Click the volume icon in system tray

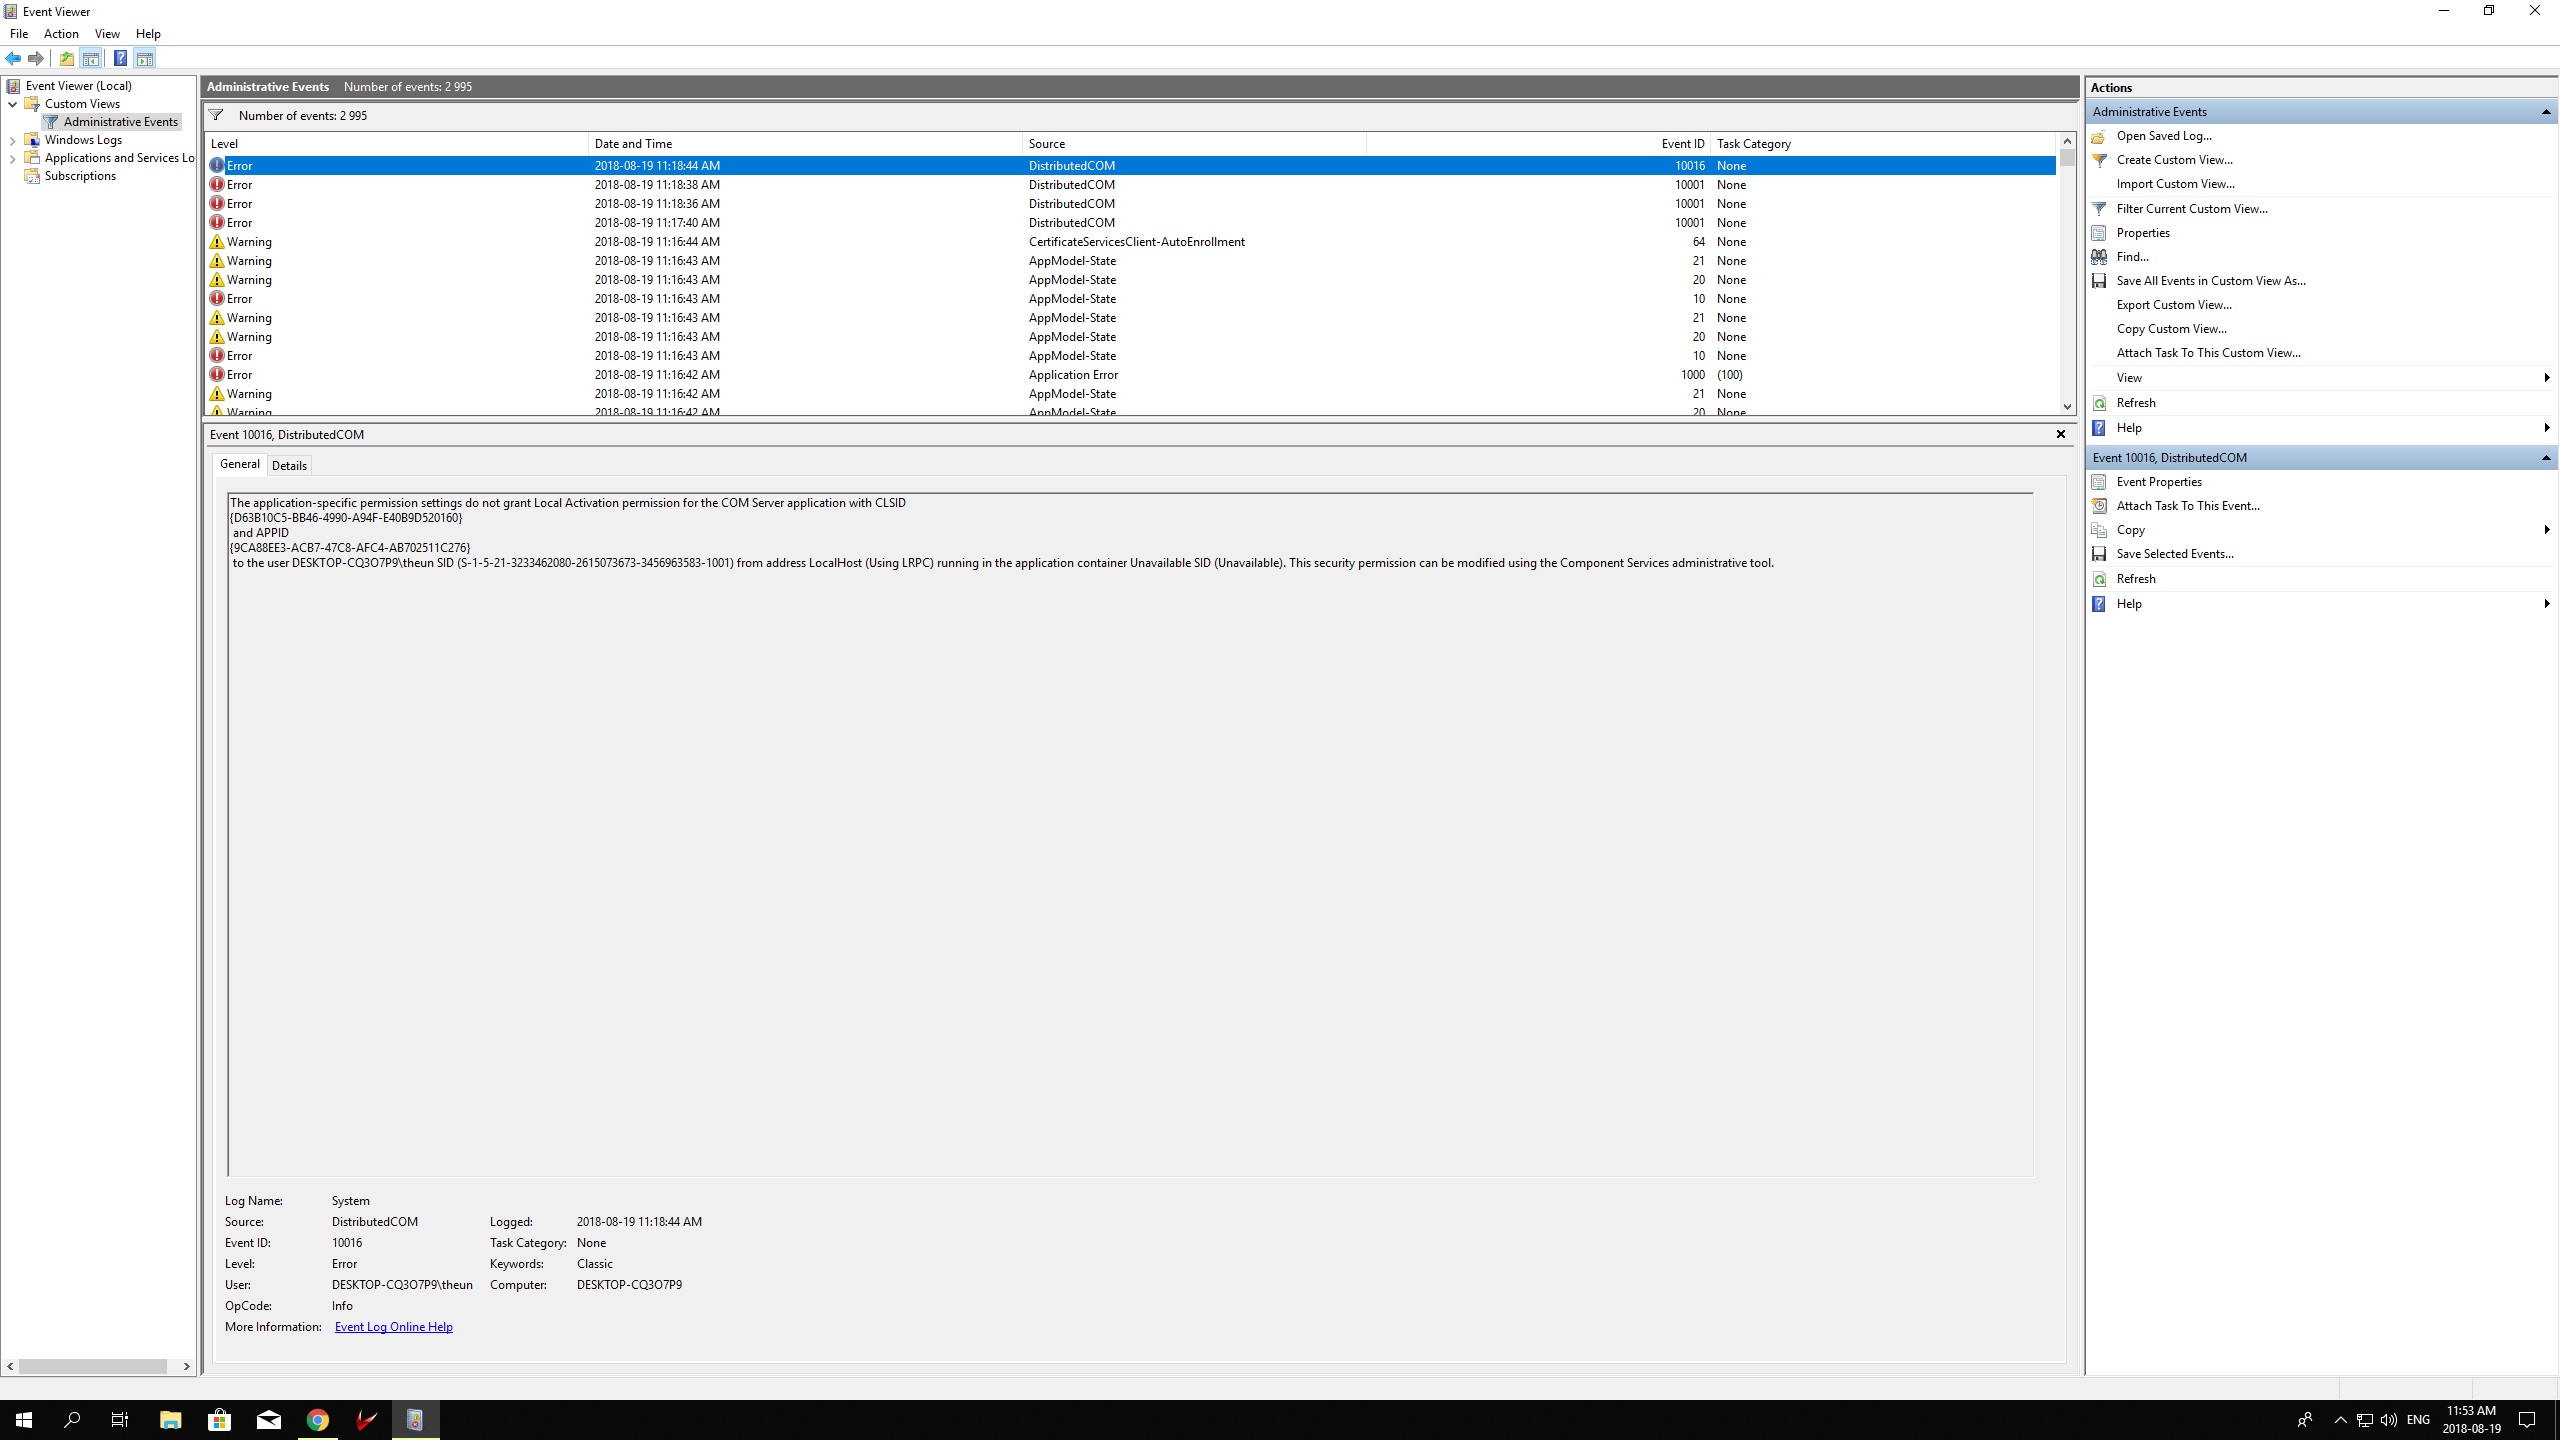pyautogui.click(x=2389, y=1420)
